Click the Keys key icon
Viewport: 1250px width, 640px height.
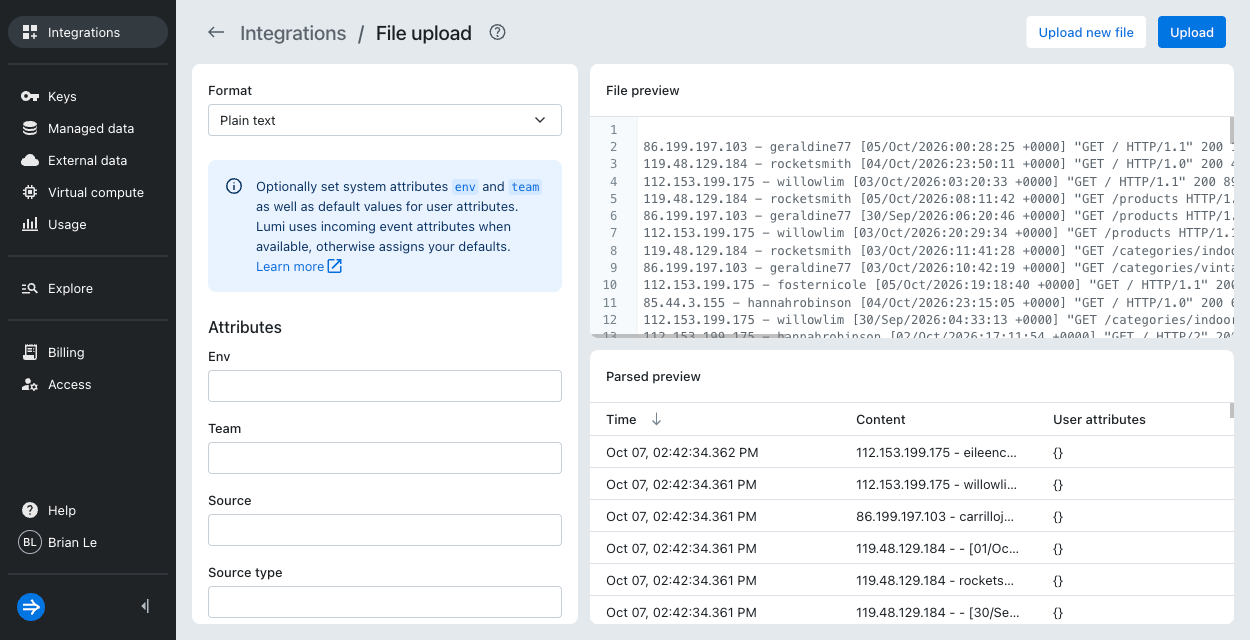(30, 96)
